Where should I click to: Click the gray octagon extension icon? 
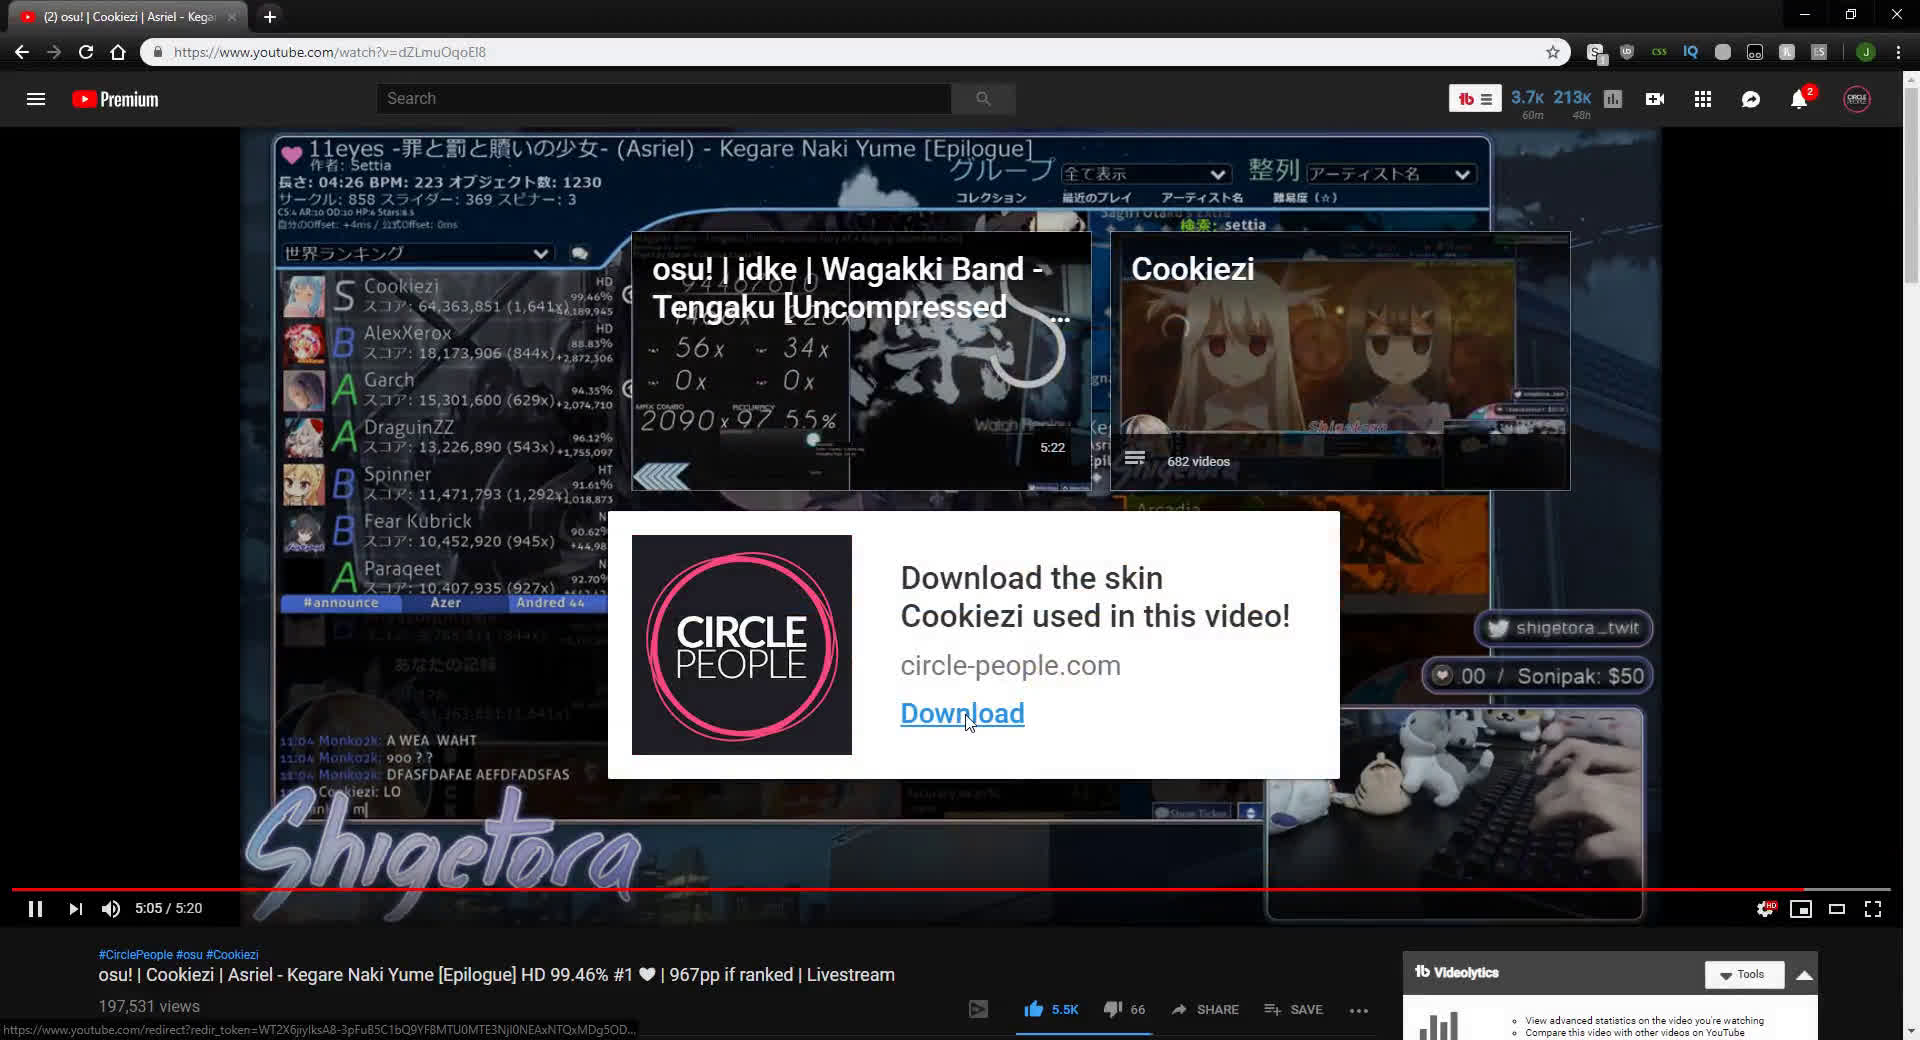click(x=1723, y=52)
